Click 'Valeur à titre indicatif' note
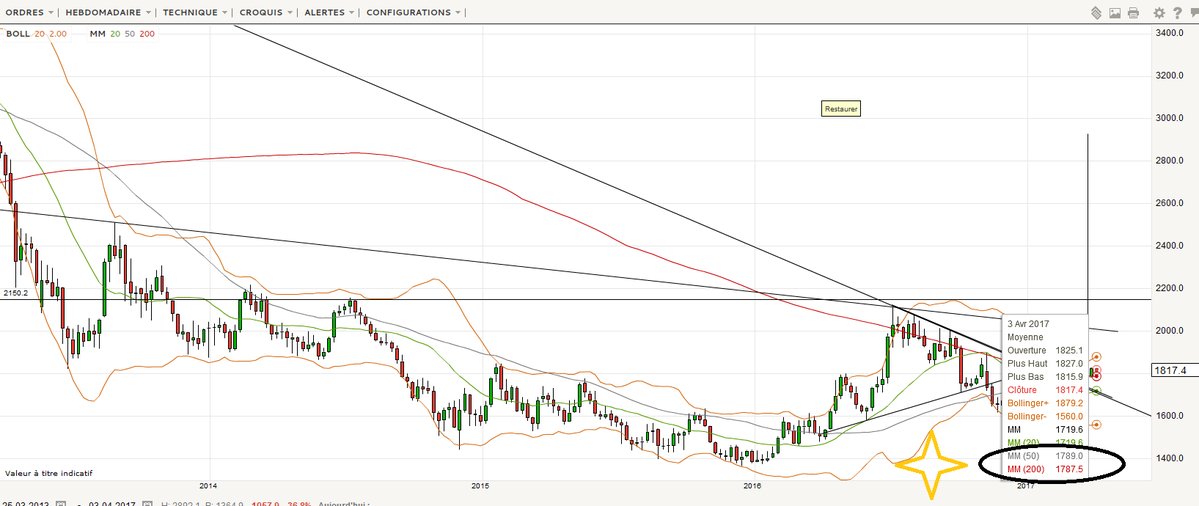Viewport: 1199px width, 506px height. click(x=48, y=473)
